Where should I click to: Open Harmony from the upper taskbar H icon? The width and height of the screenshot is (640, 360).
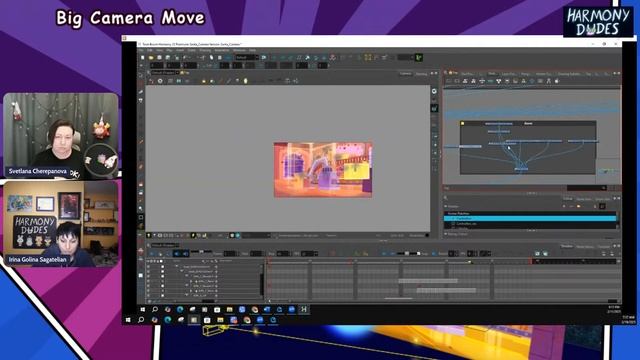click(304, 309)
